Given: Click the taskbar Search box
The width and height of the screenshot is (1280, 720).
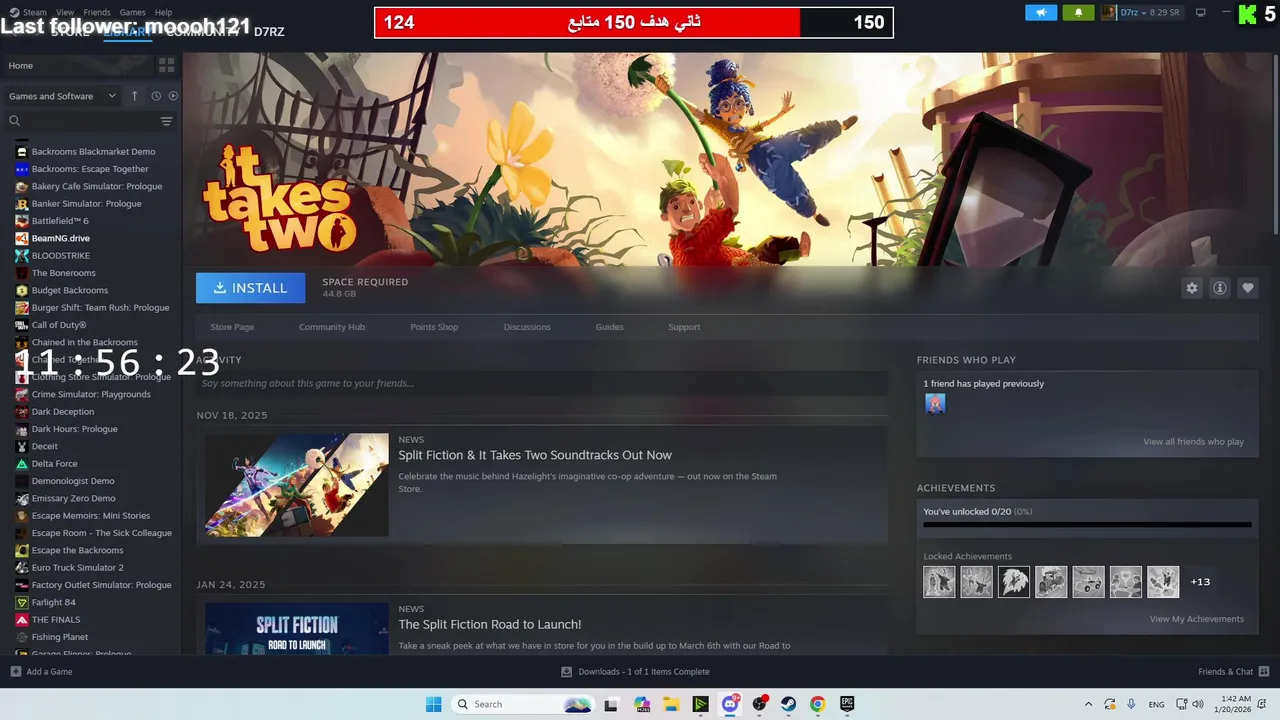Looking at the screenshot, I should click(523, 704).
